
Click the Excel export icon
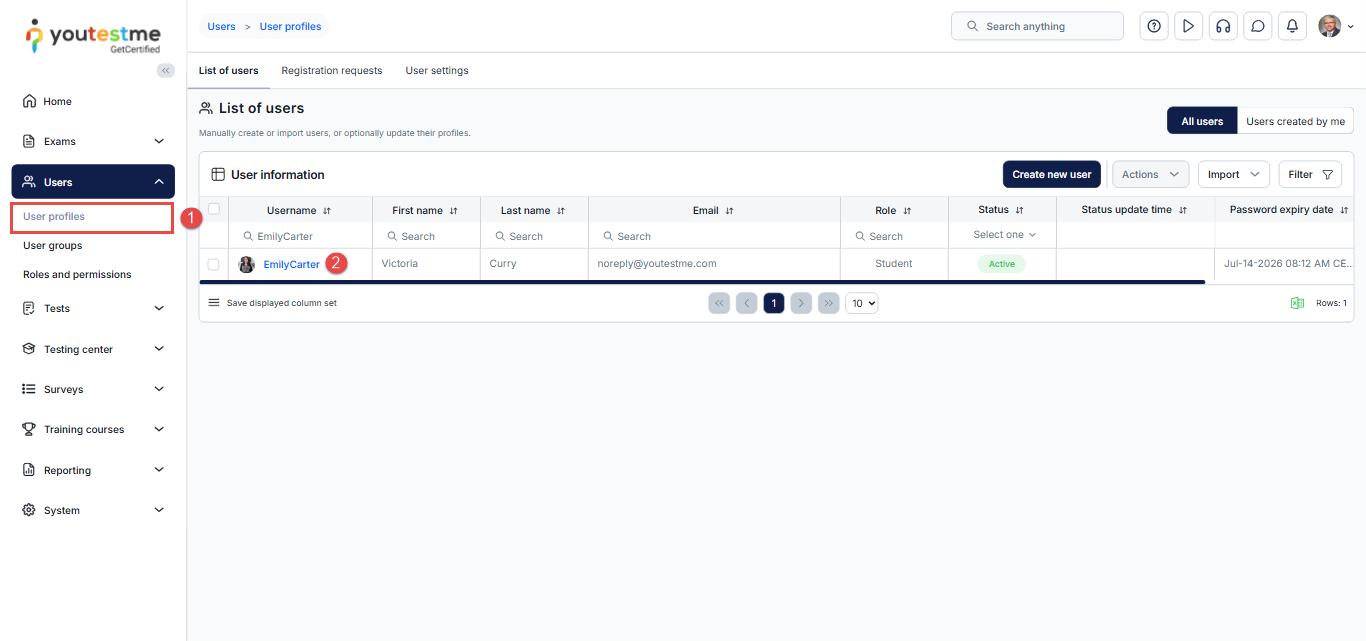(1297, 303)
